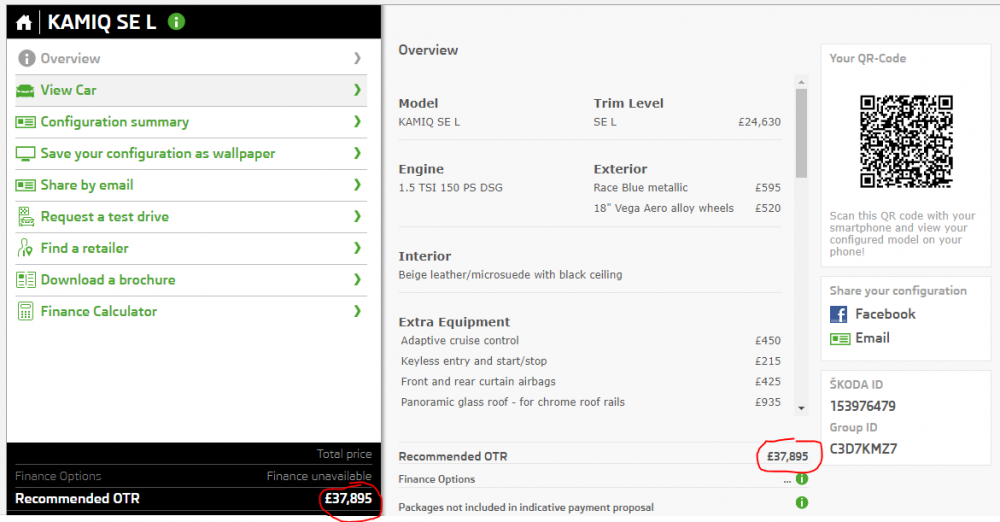Open Finance Options info icon
1000x522 pixels.
pos(802,479)
